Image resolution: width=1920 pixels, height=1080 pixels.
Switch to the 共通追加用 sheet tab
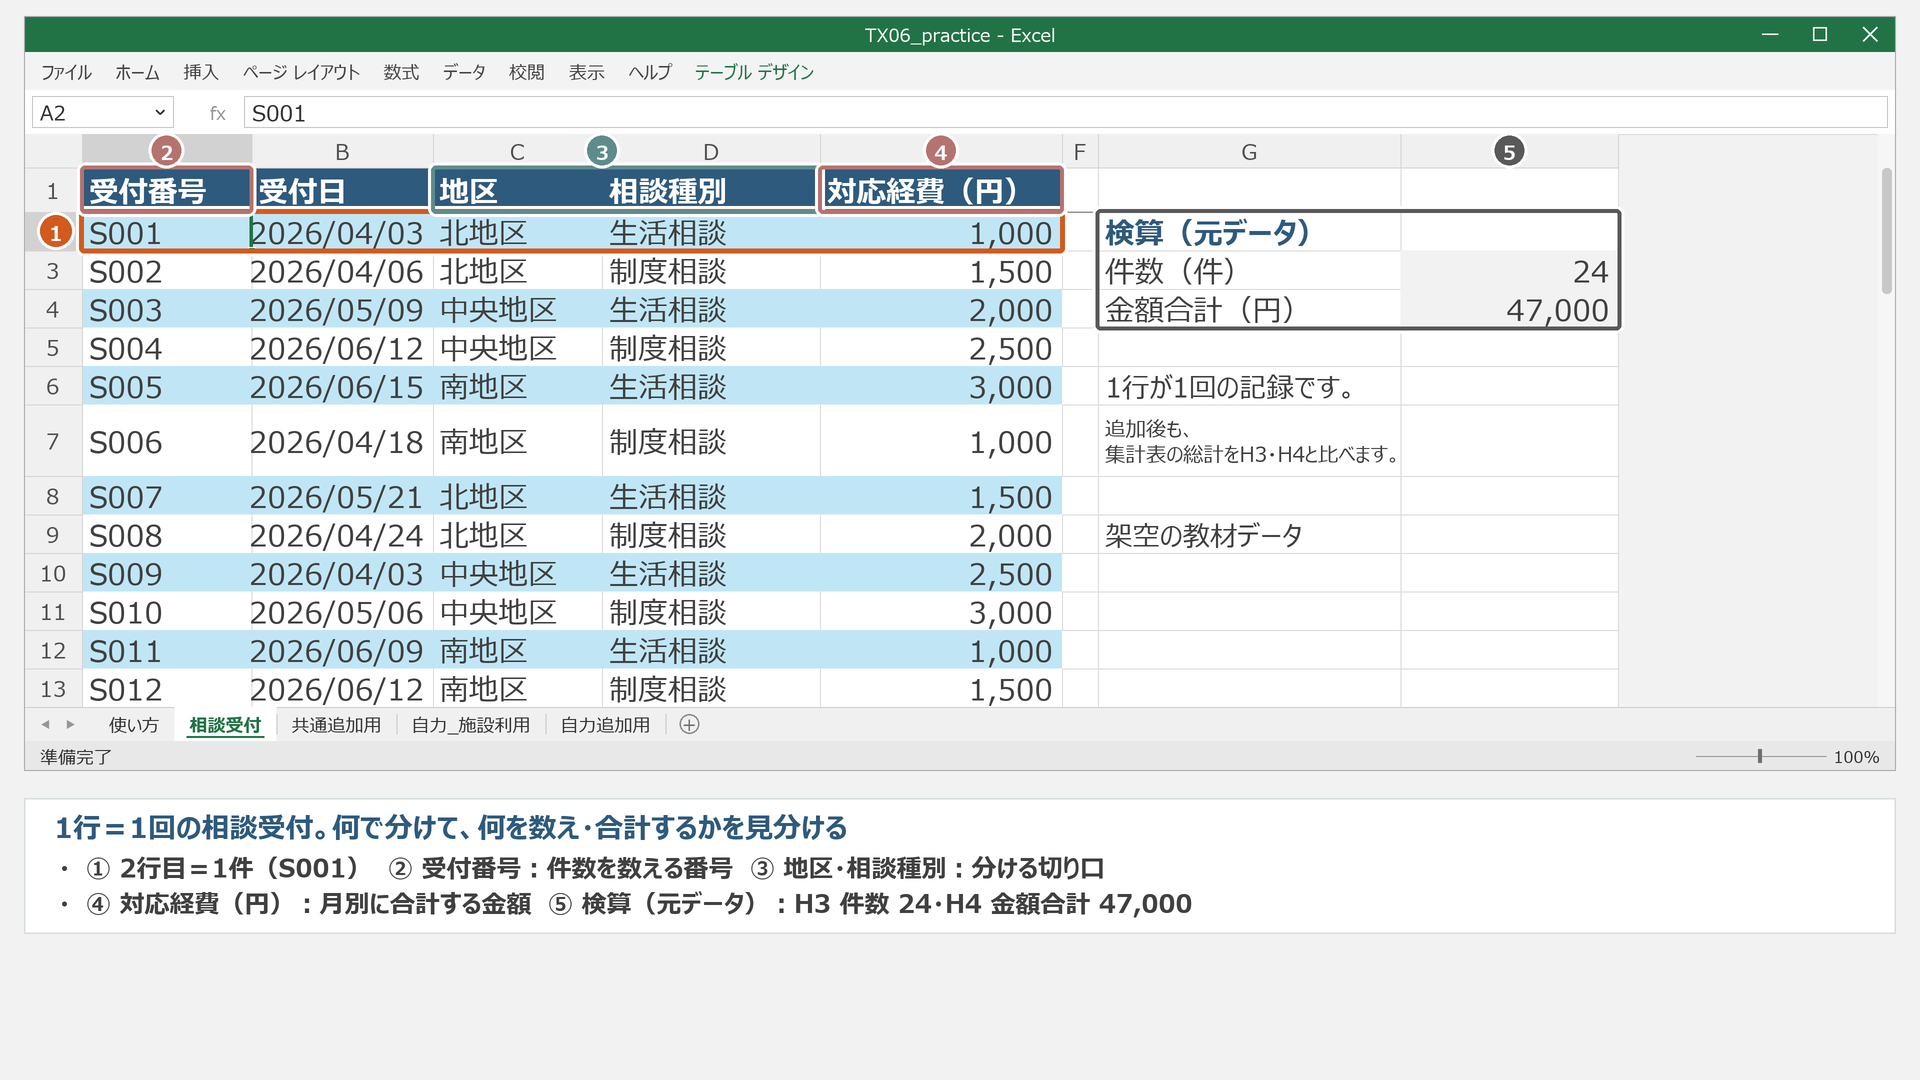(x=336, y=725)
